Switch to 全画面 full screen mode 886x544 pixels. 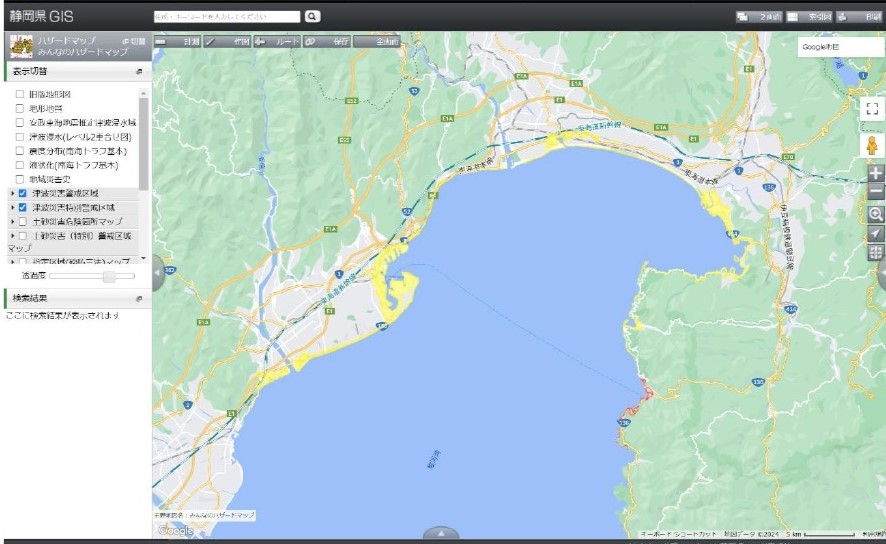(376, 42)
